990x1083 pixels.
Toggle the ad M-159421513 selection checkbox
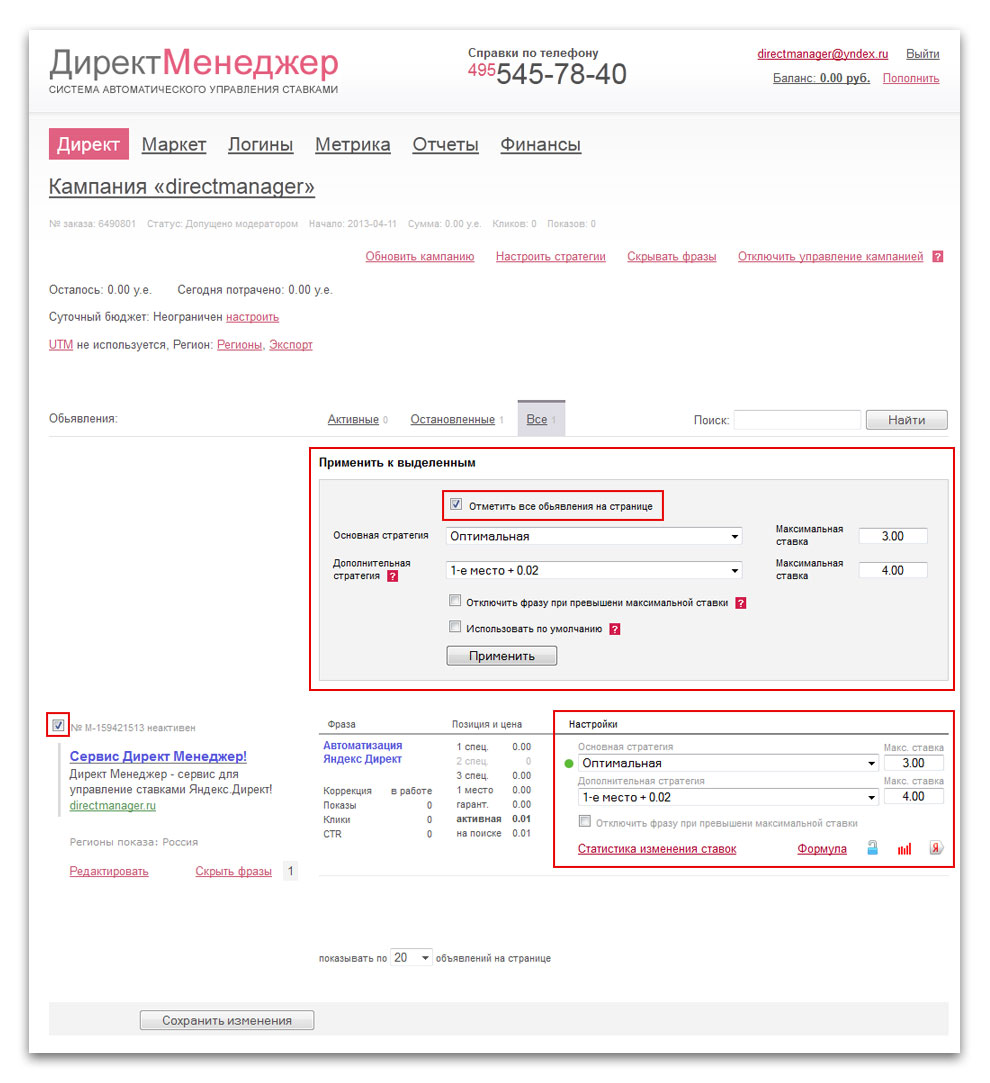(x=58, y=725)
